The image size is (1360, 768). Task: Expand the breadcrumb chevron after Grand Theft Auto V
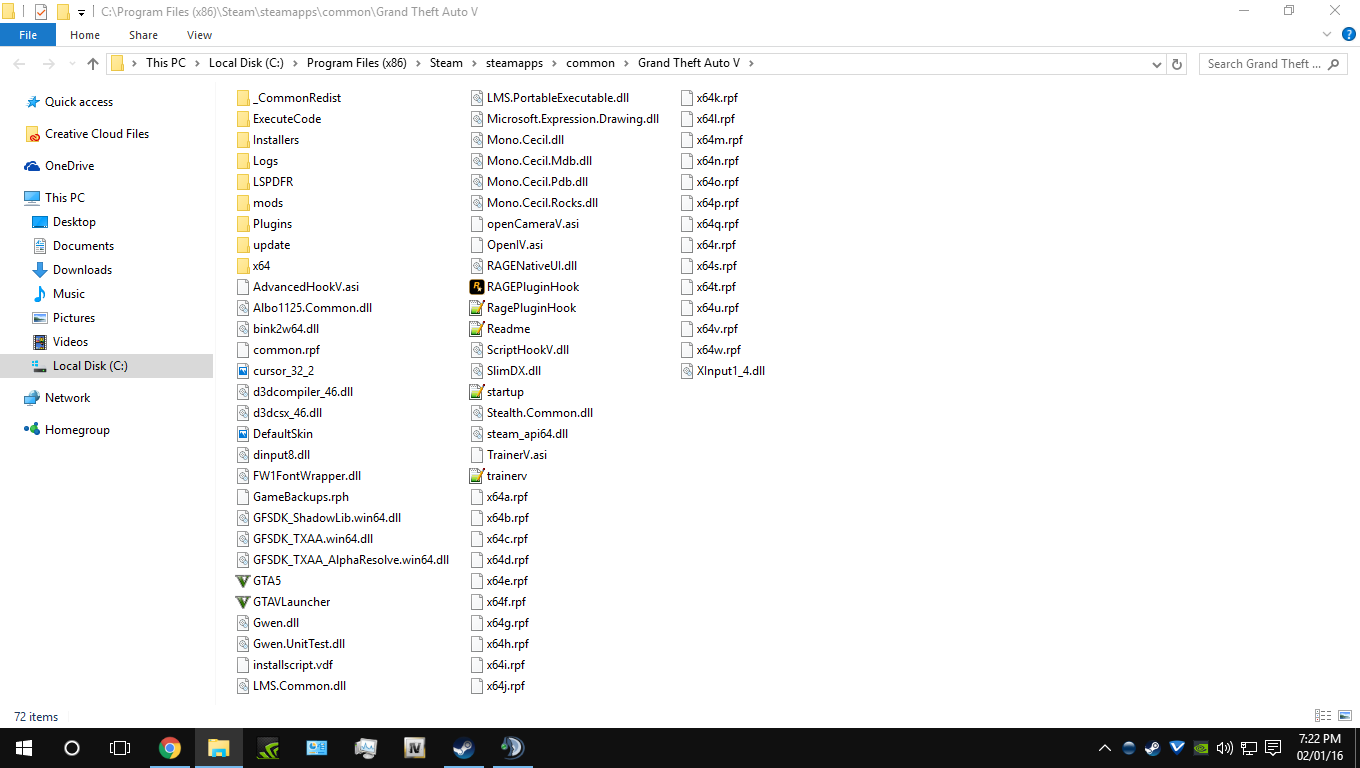(x=751, y=63)
